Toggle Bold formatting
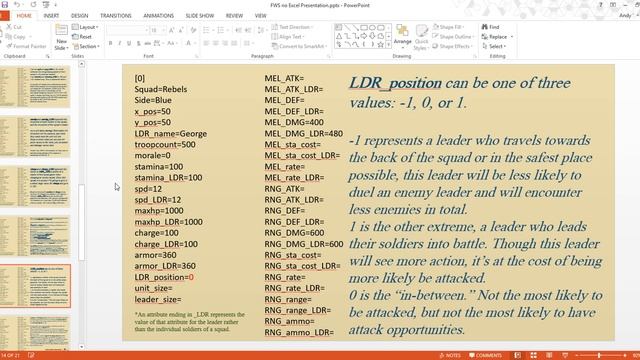Viewport: 640px width, 360px height. click(x=111, y=43)
